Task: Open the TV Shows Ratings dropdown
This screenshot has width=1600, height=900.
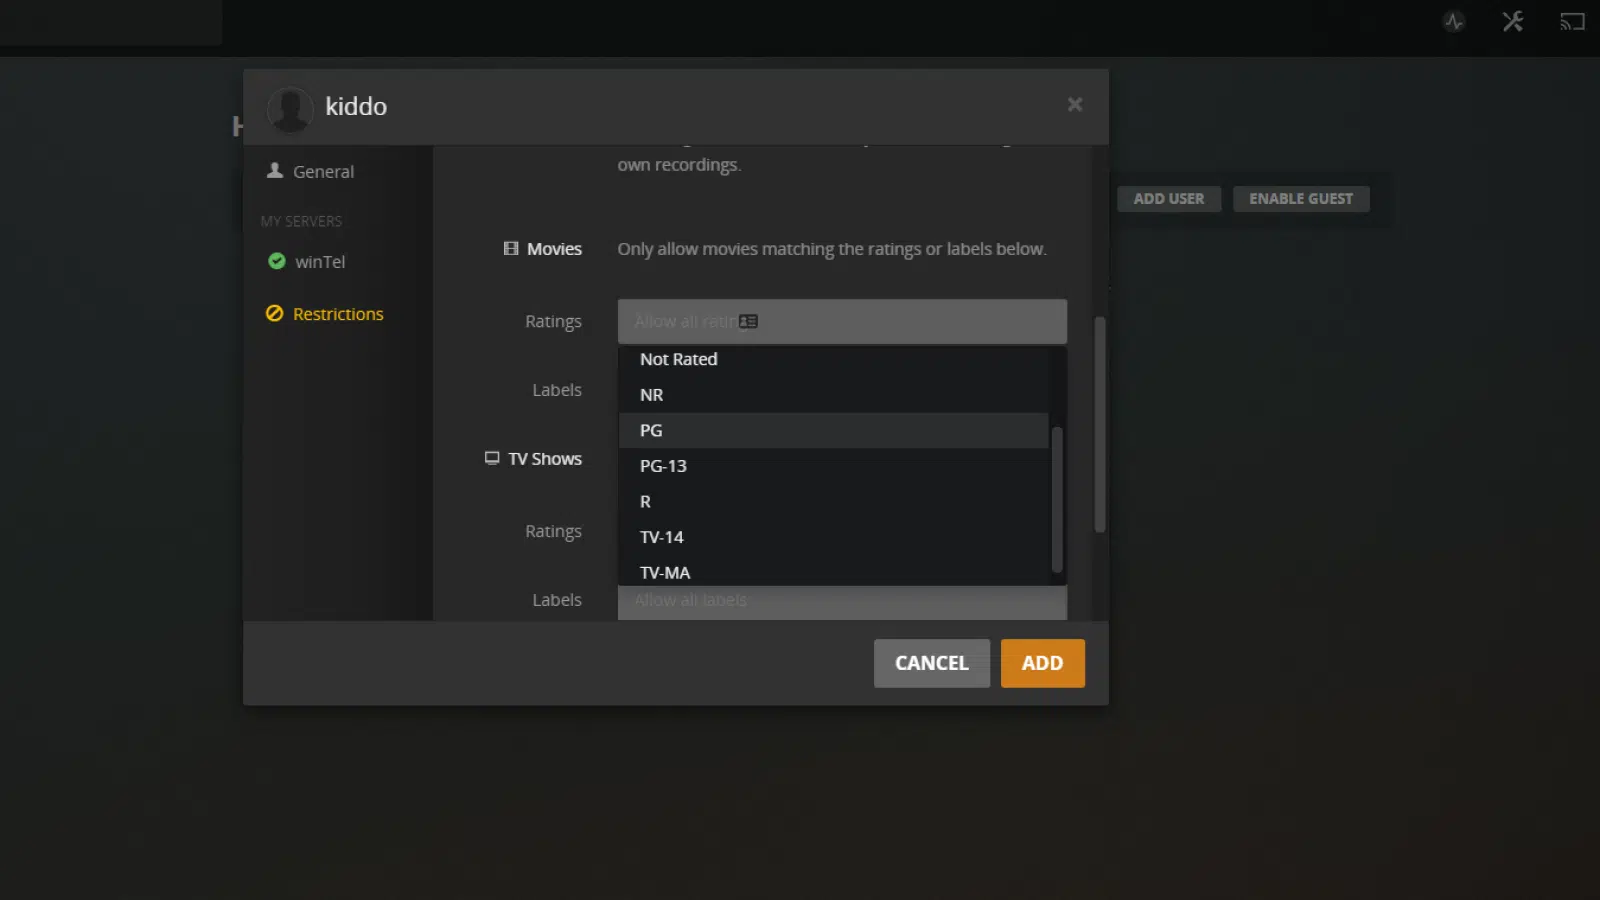Action: tap(843, 531)
